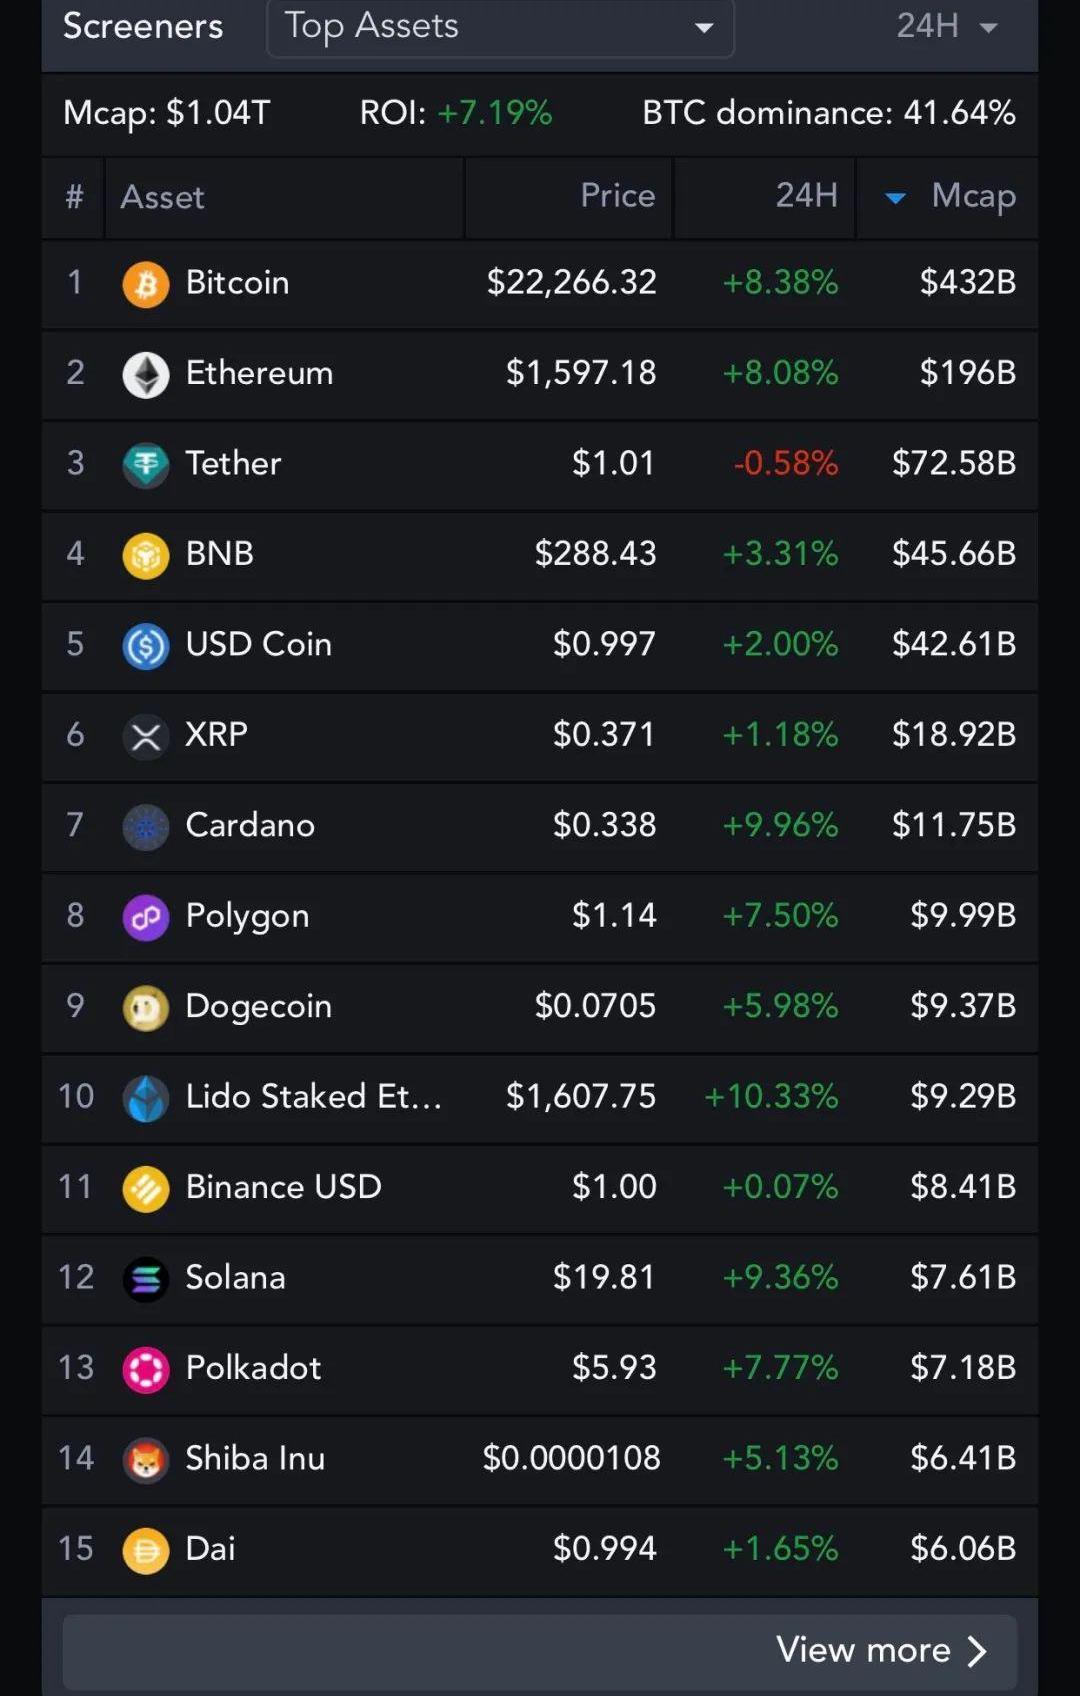
Task: Toggle Mcap column sort arrow
Action: pyautogui.click(x=896, y=198)
